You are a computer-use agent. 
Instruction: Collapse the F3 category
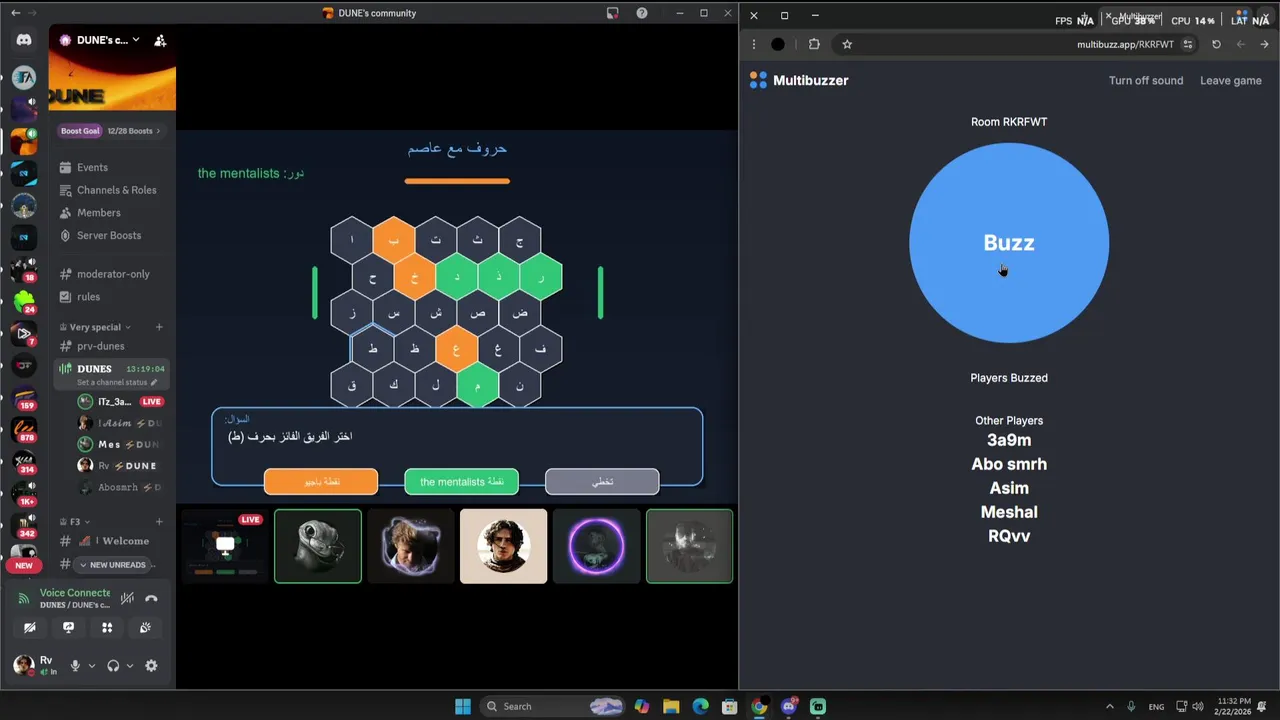click(x=75, y=522)
